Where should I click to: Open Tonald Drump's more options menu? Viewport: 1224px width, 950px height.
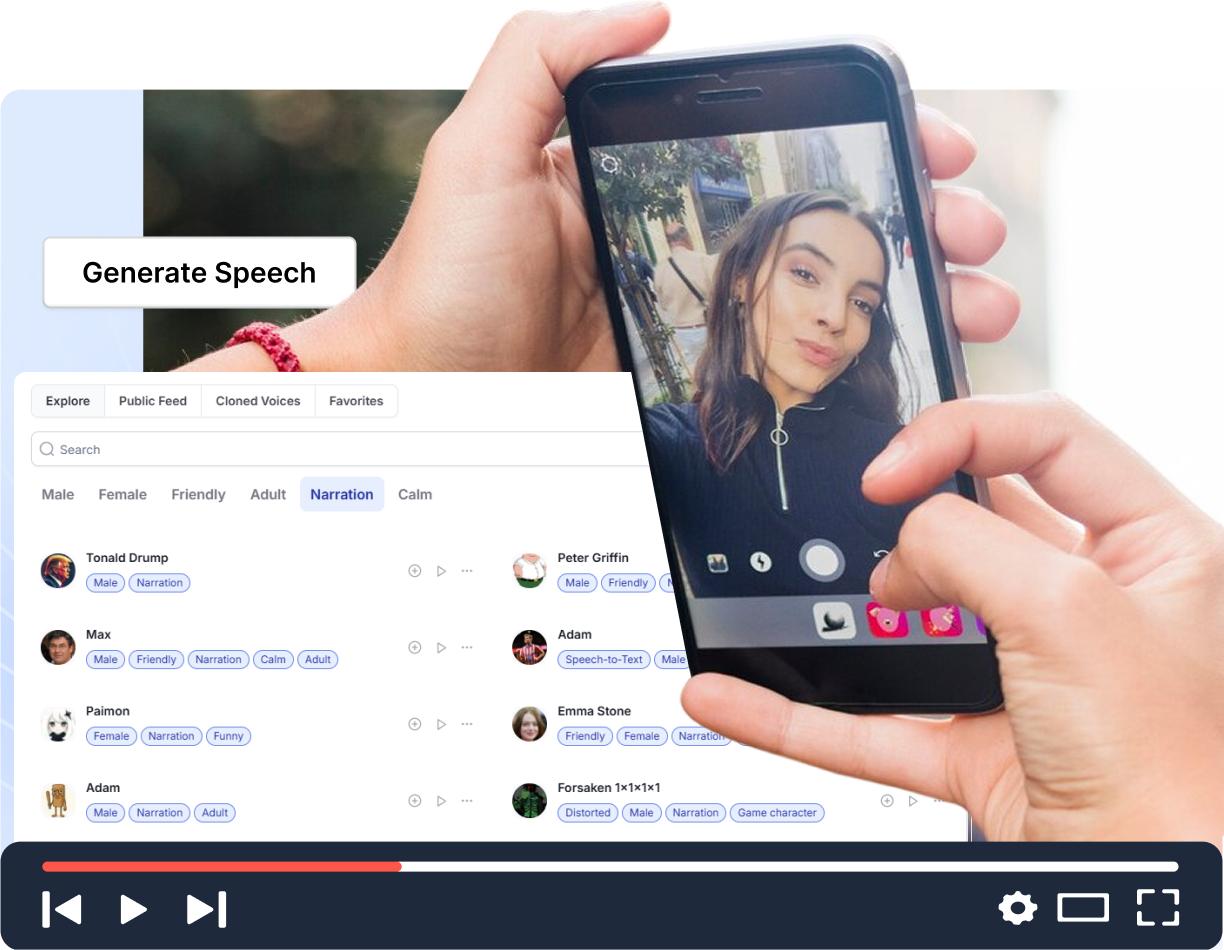coord(466,570)
